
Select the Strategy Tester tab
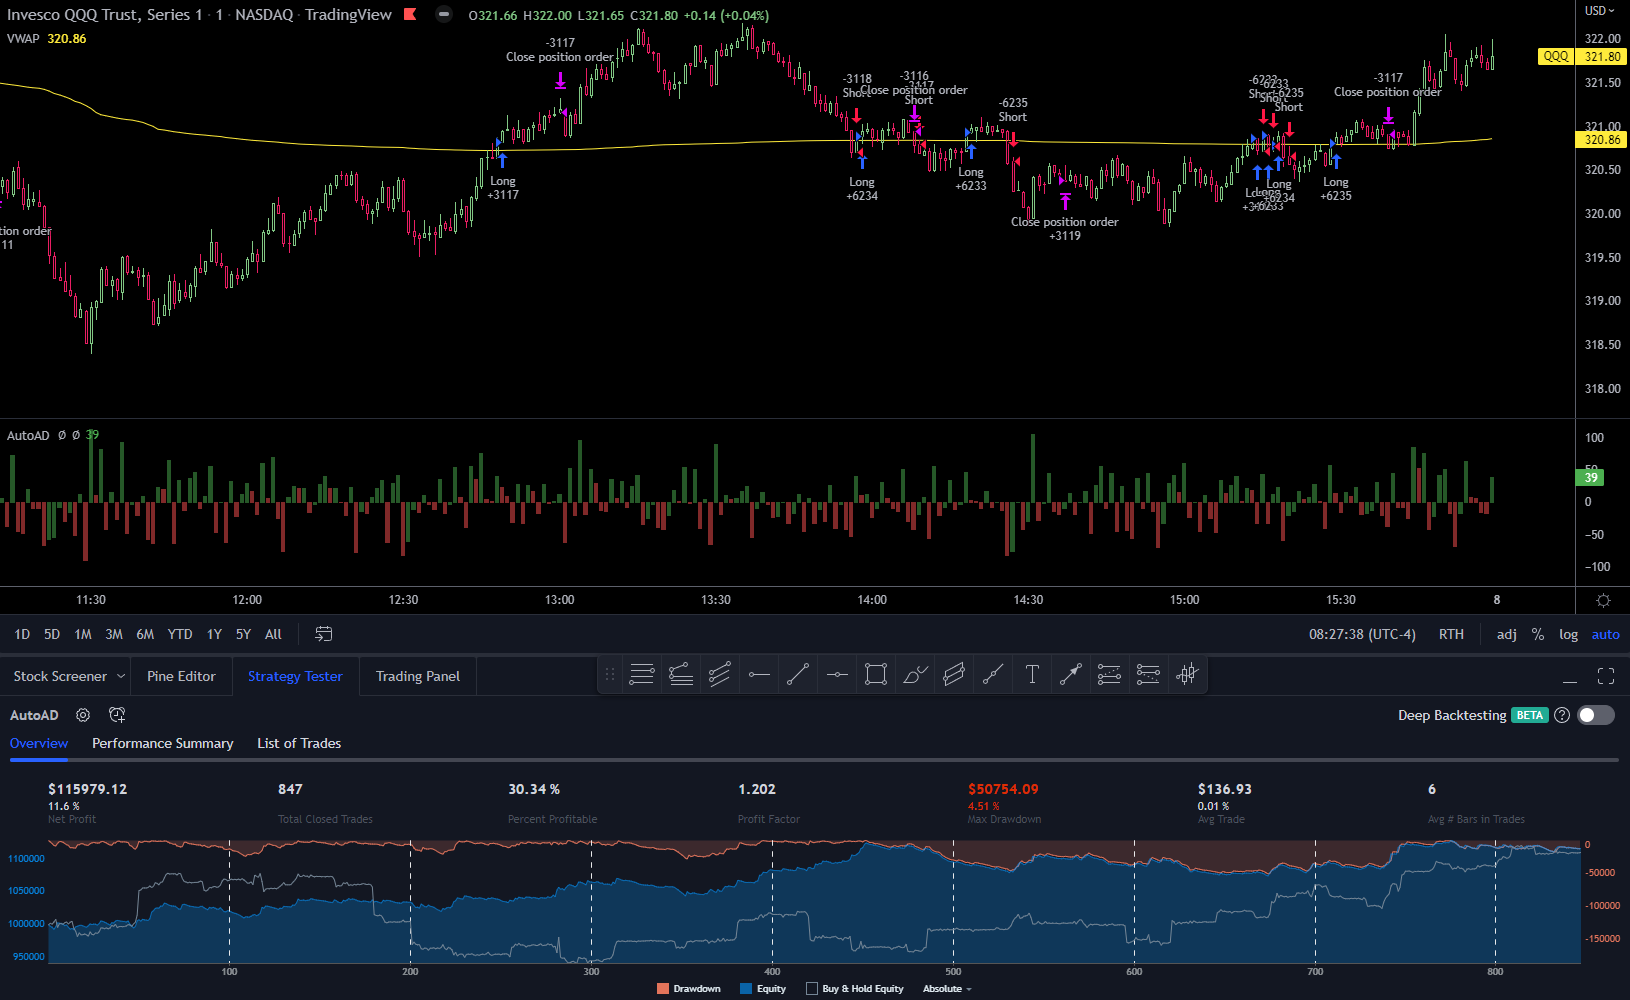click(295, 676)
